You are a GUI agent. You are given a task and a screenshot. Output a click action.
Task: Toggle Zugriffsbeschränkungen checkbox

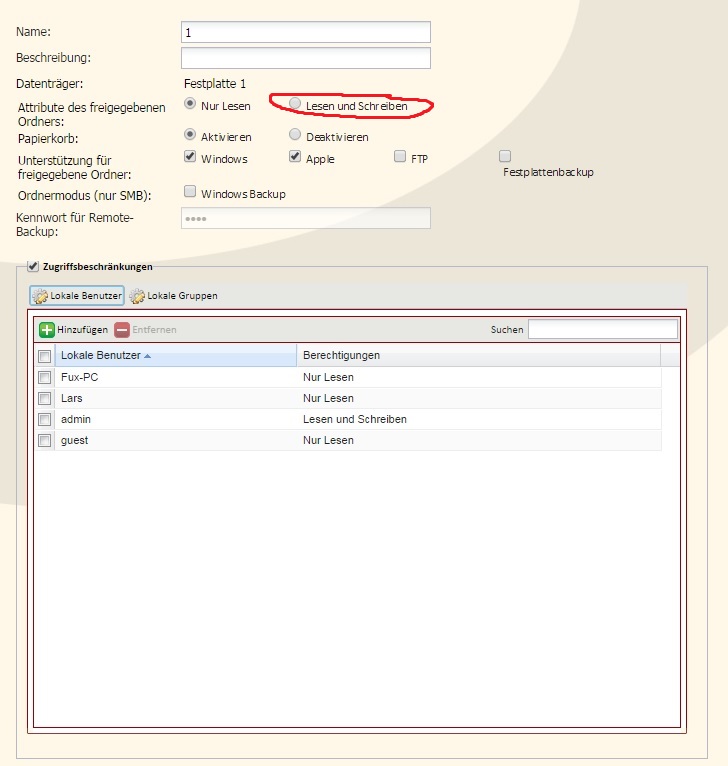coord(33,266)
